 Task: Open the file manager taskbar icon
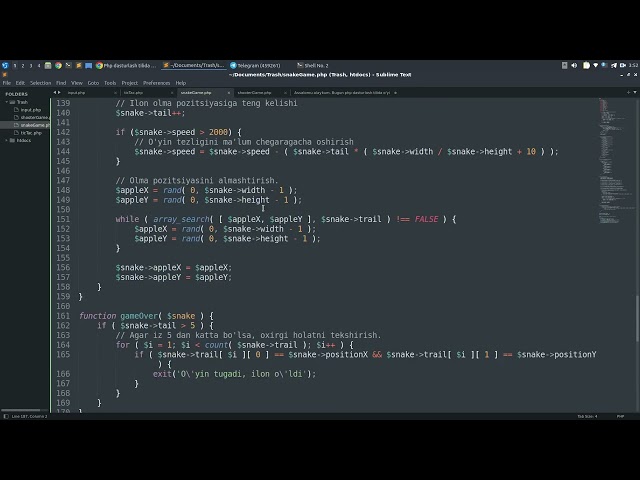pyautogui.click(x=48, y=65)
